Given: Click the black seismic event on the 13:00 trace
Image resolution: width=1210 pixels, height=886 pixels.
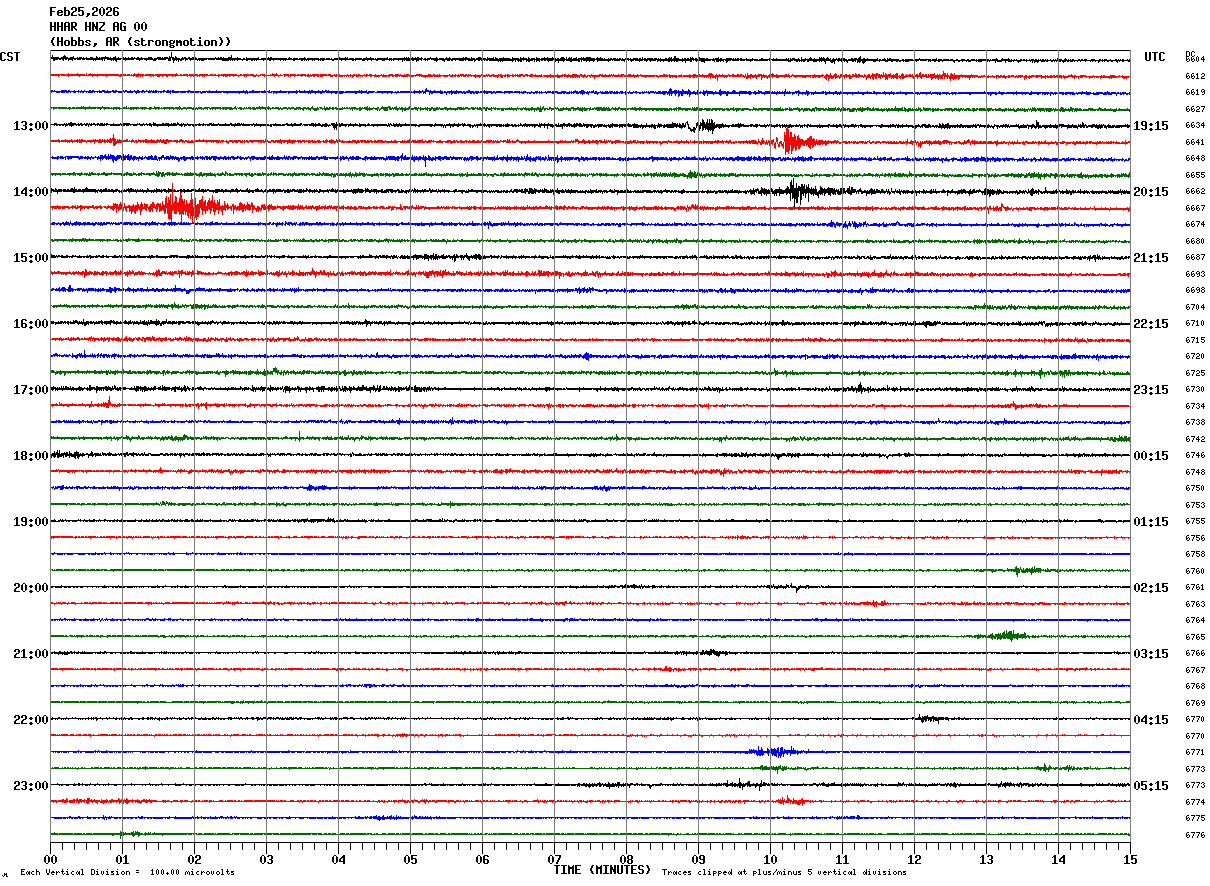Looking at the screenshot, I should (702, 126).
